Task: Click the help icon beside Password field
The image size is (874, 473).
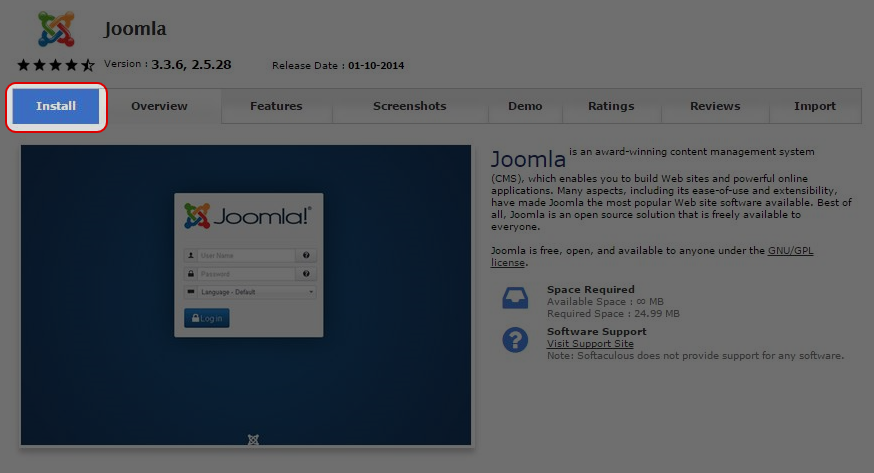Action: (307, 273)
